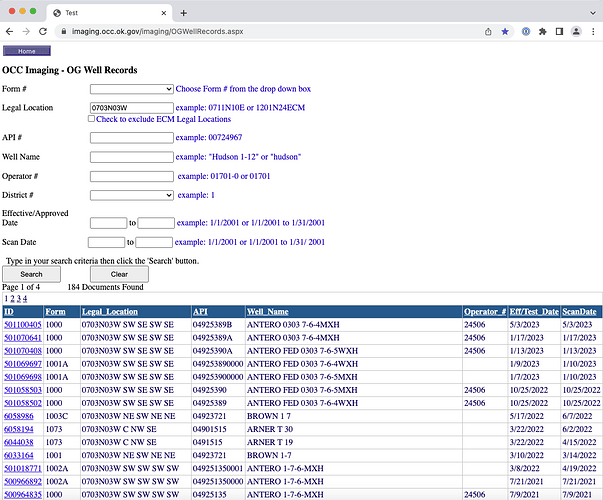Open document 500966892
Viewport: 603px width, 500px height.
23,482
